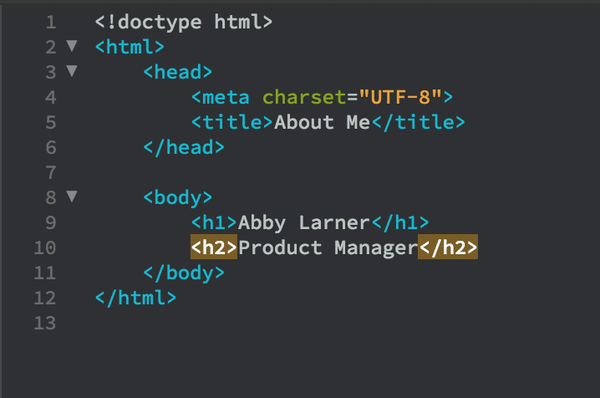Select line number 4 in gutter

click(x=51, y=97)
